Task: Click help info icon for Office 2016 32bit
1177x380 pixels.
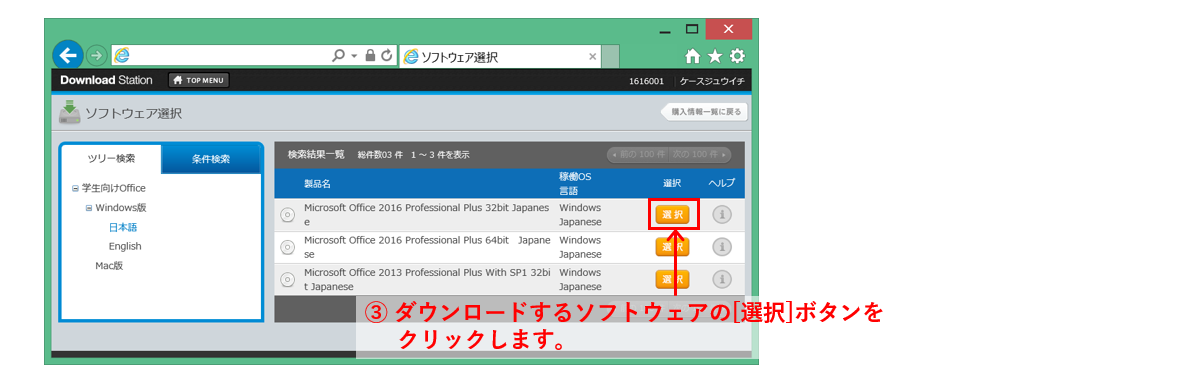Action: pos(721,215)
